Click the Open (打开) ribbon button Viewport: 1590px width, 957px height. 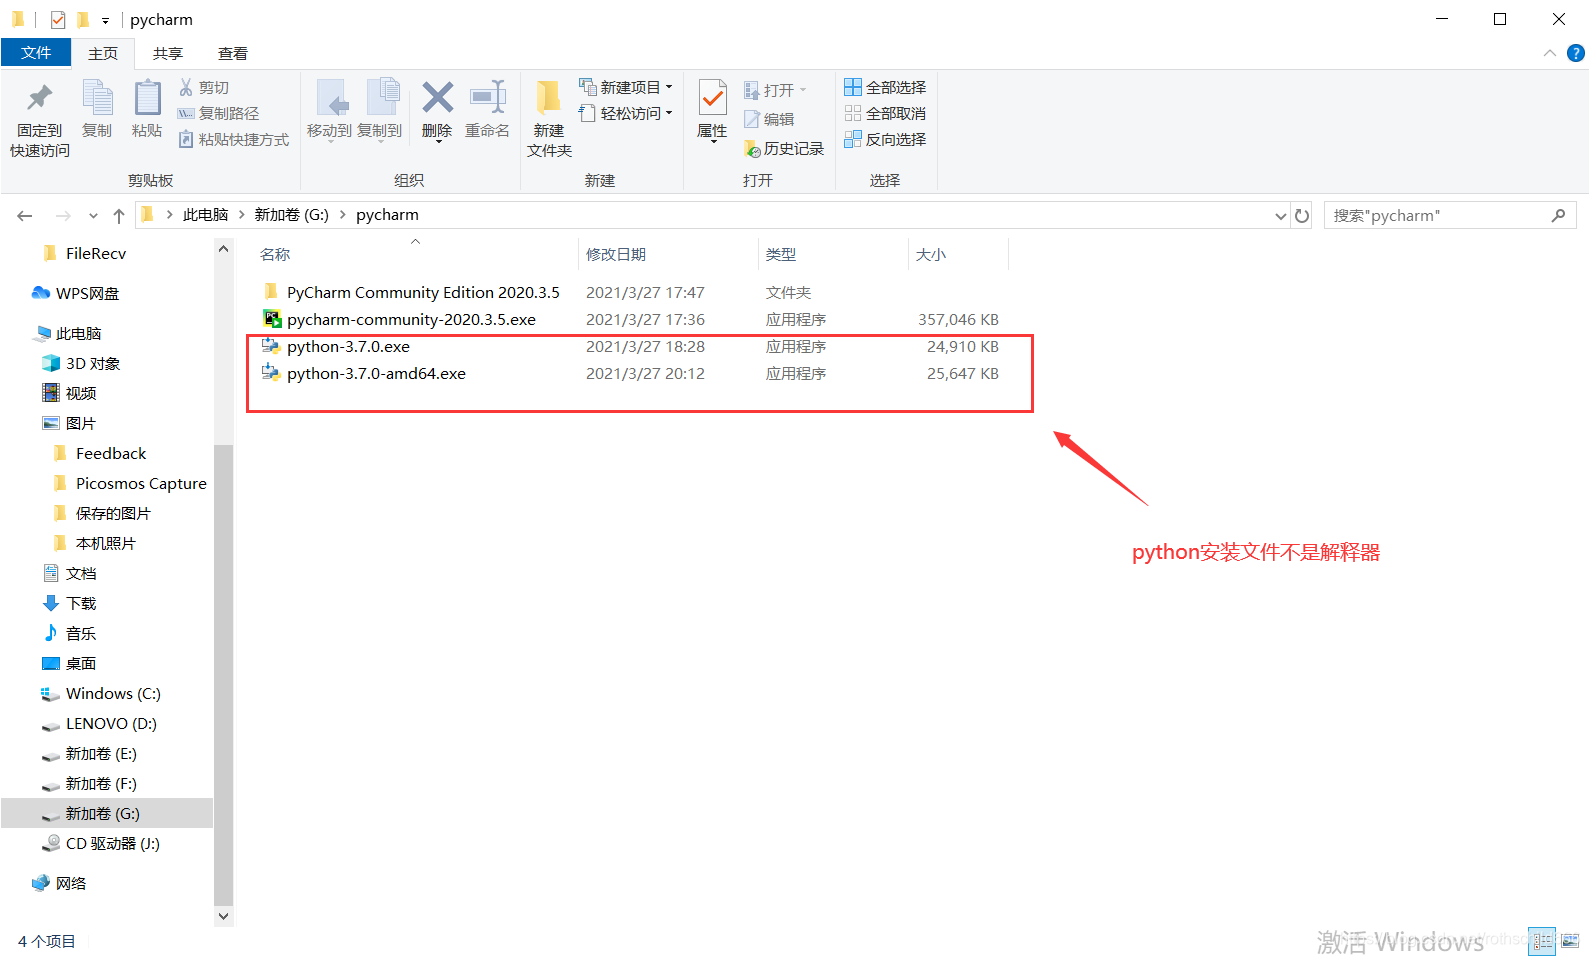[776, 91]
